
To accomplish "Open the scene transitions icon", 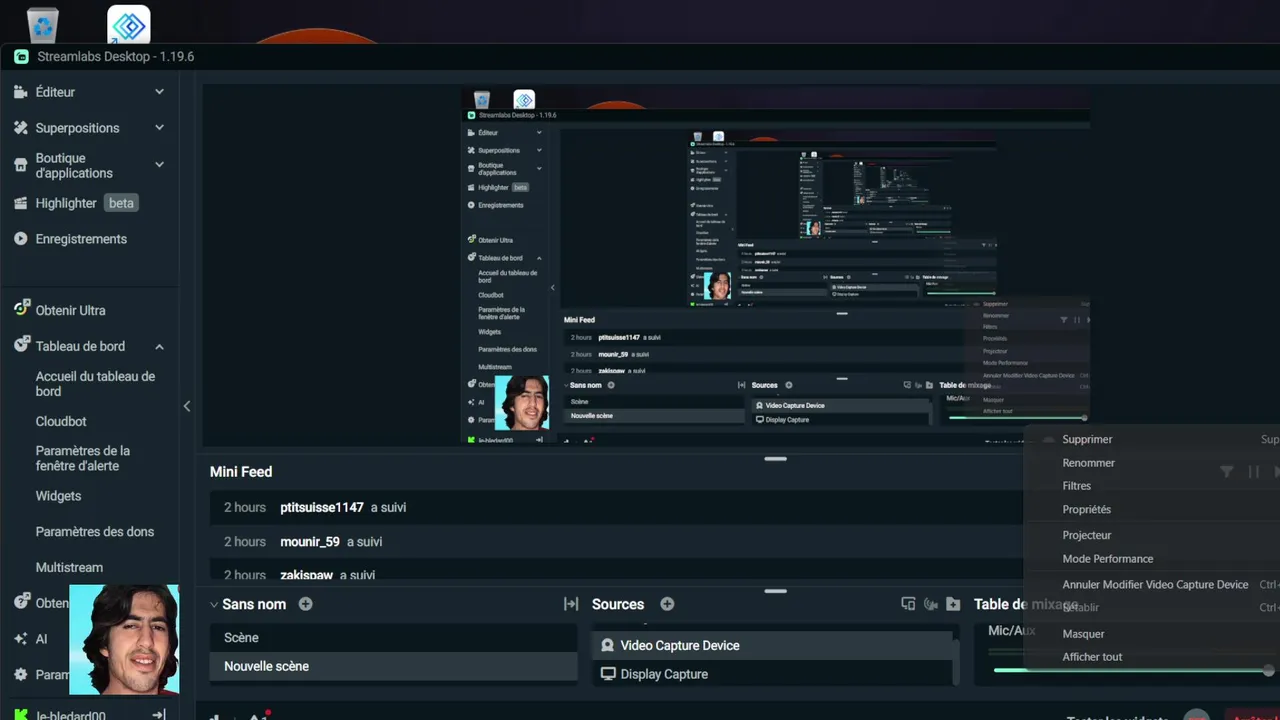I will pos(571,604).
